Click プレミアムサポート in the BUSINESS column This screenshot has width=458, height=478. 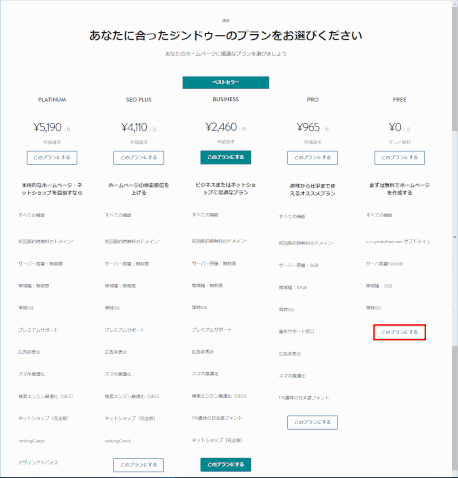pyautogui.click(x=212, y=330)
